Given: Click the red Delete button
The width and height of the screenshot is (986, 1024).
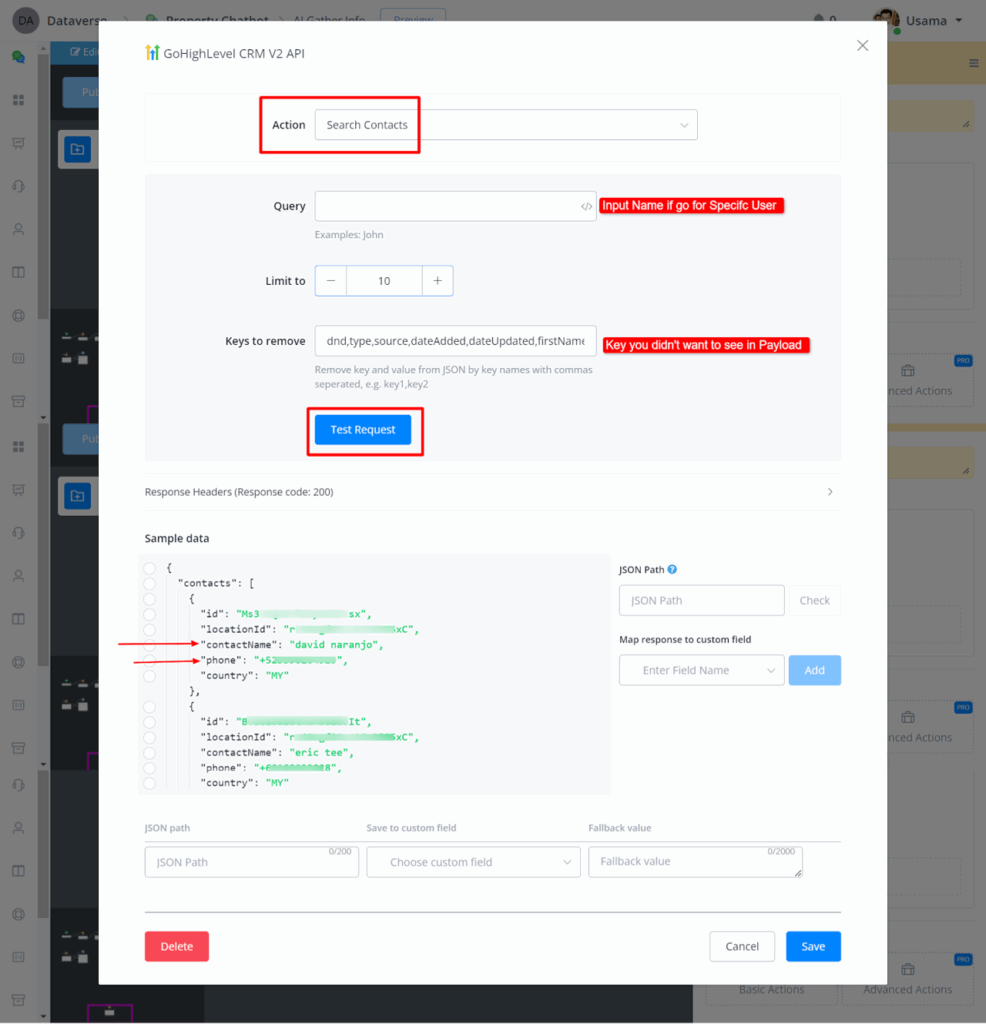Looking at the screenshot, I should coord(177,946).
